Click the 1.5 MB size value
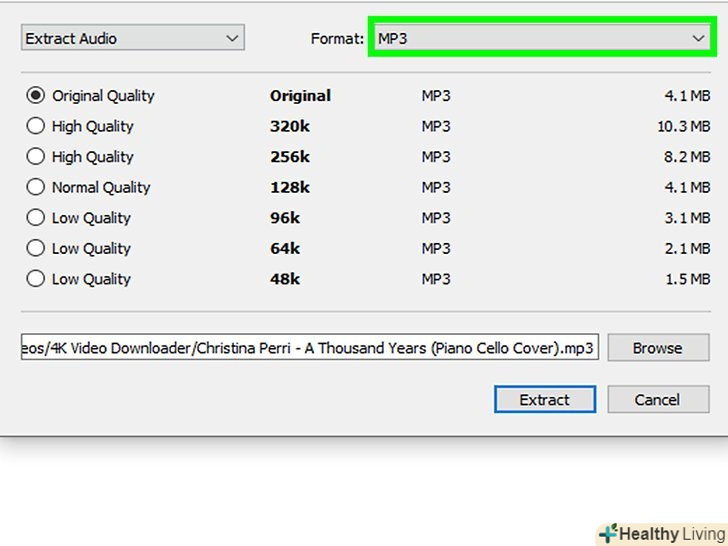Screen dimensions: 728x546 [688, 279]
